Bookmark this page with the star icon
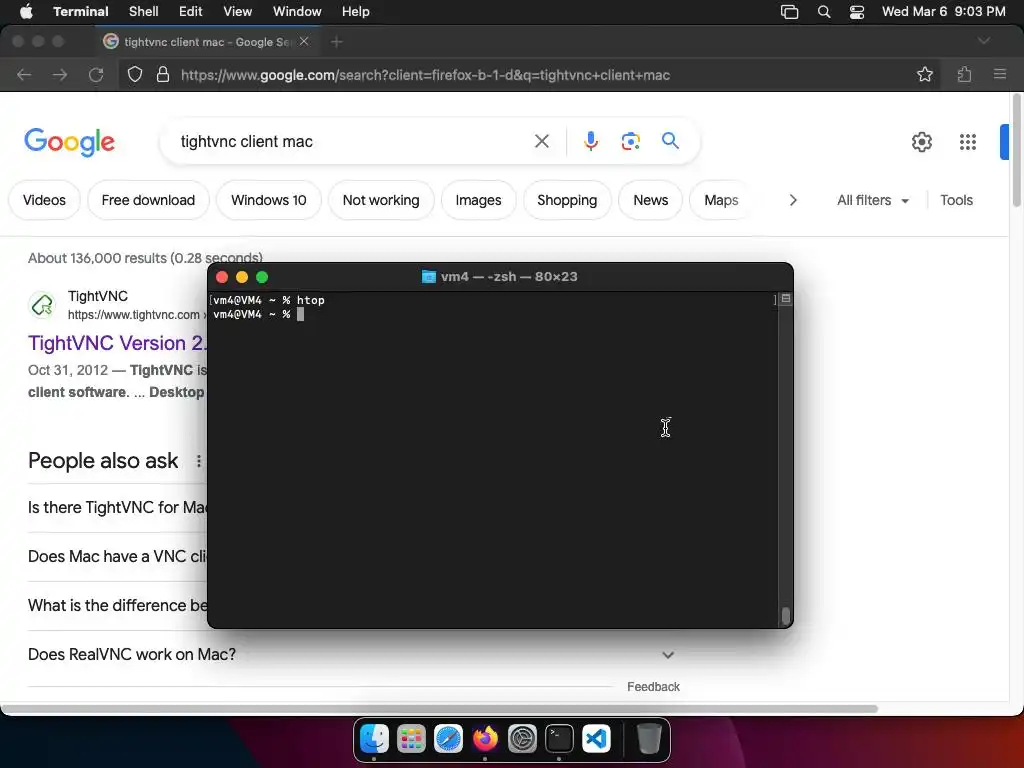Viewport: 1024px width, 768px height. pos(925,74)
